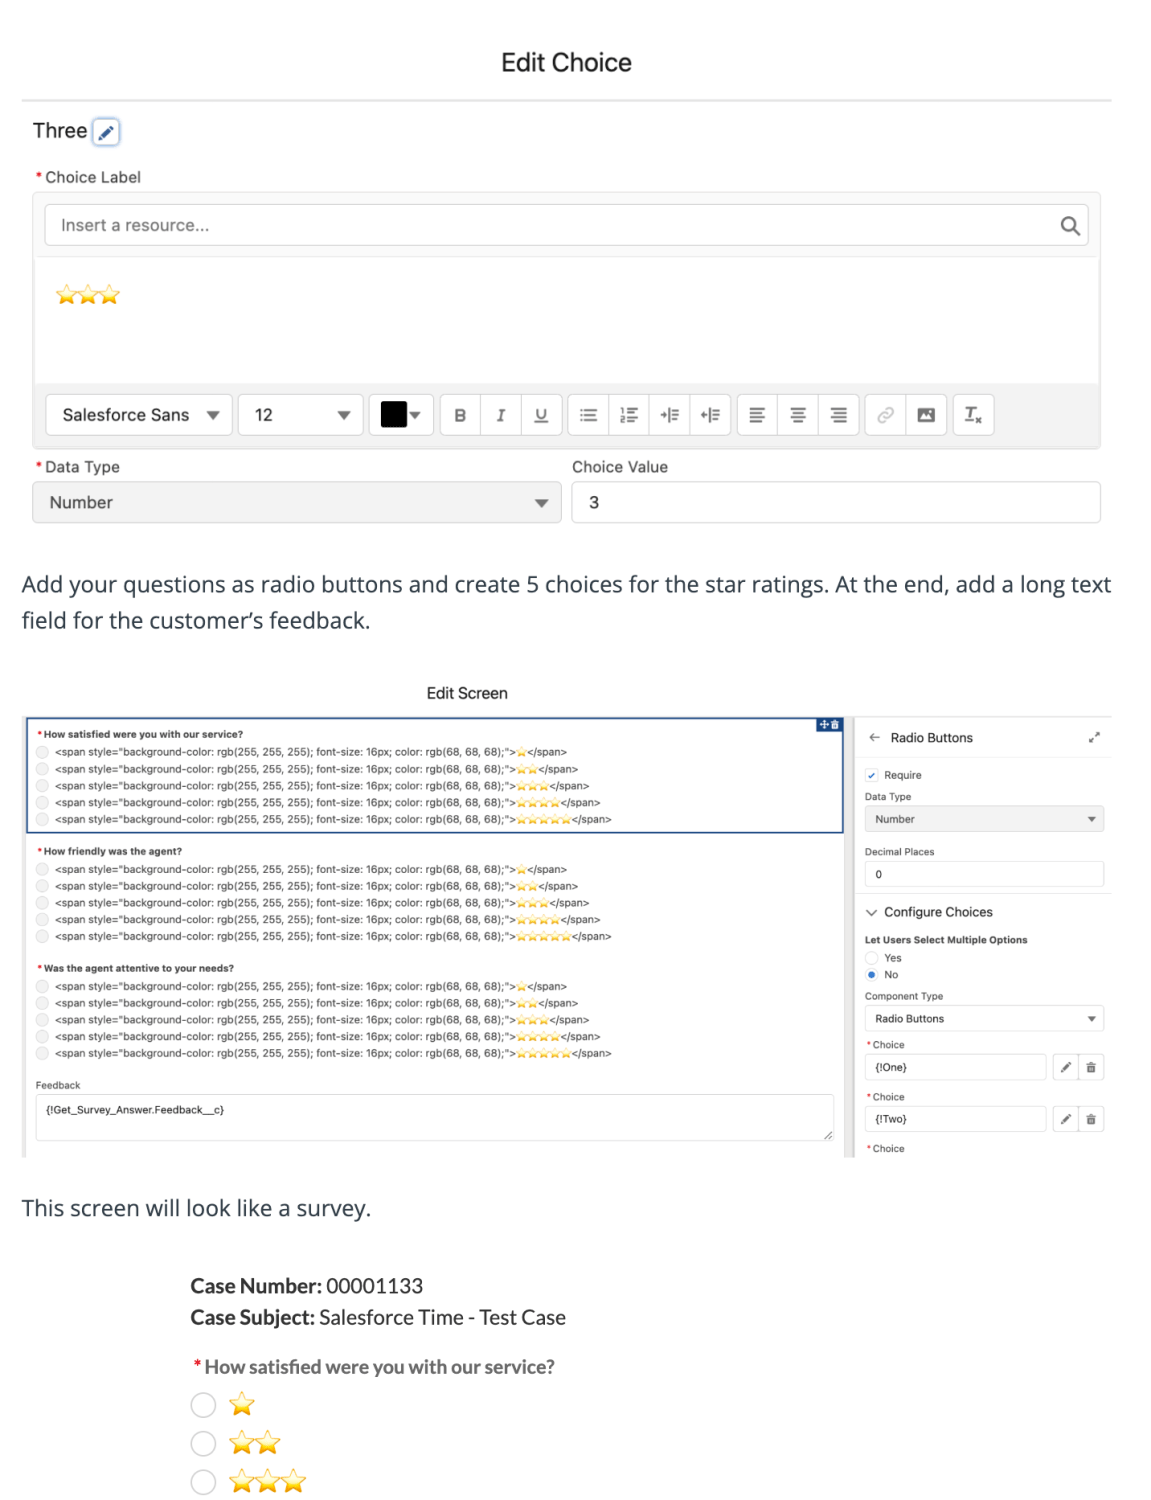Collapse the Configure Choices section
The image size is (1151, 1500).
point(871,911)
